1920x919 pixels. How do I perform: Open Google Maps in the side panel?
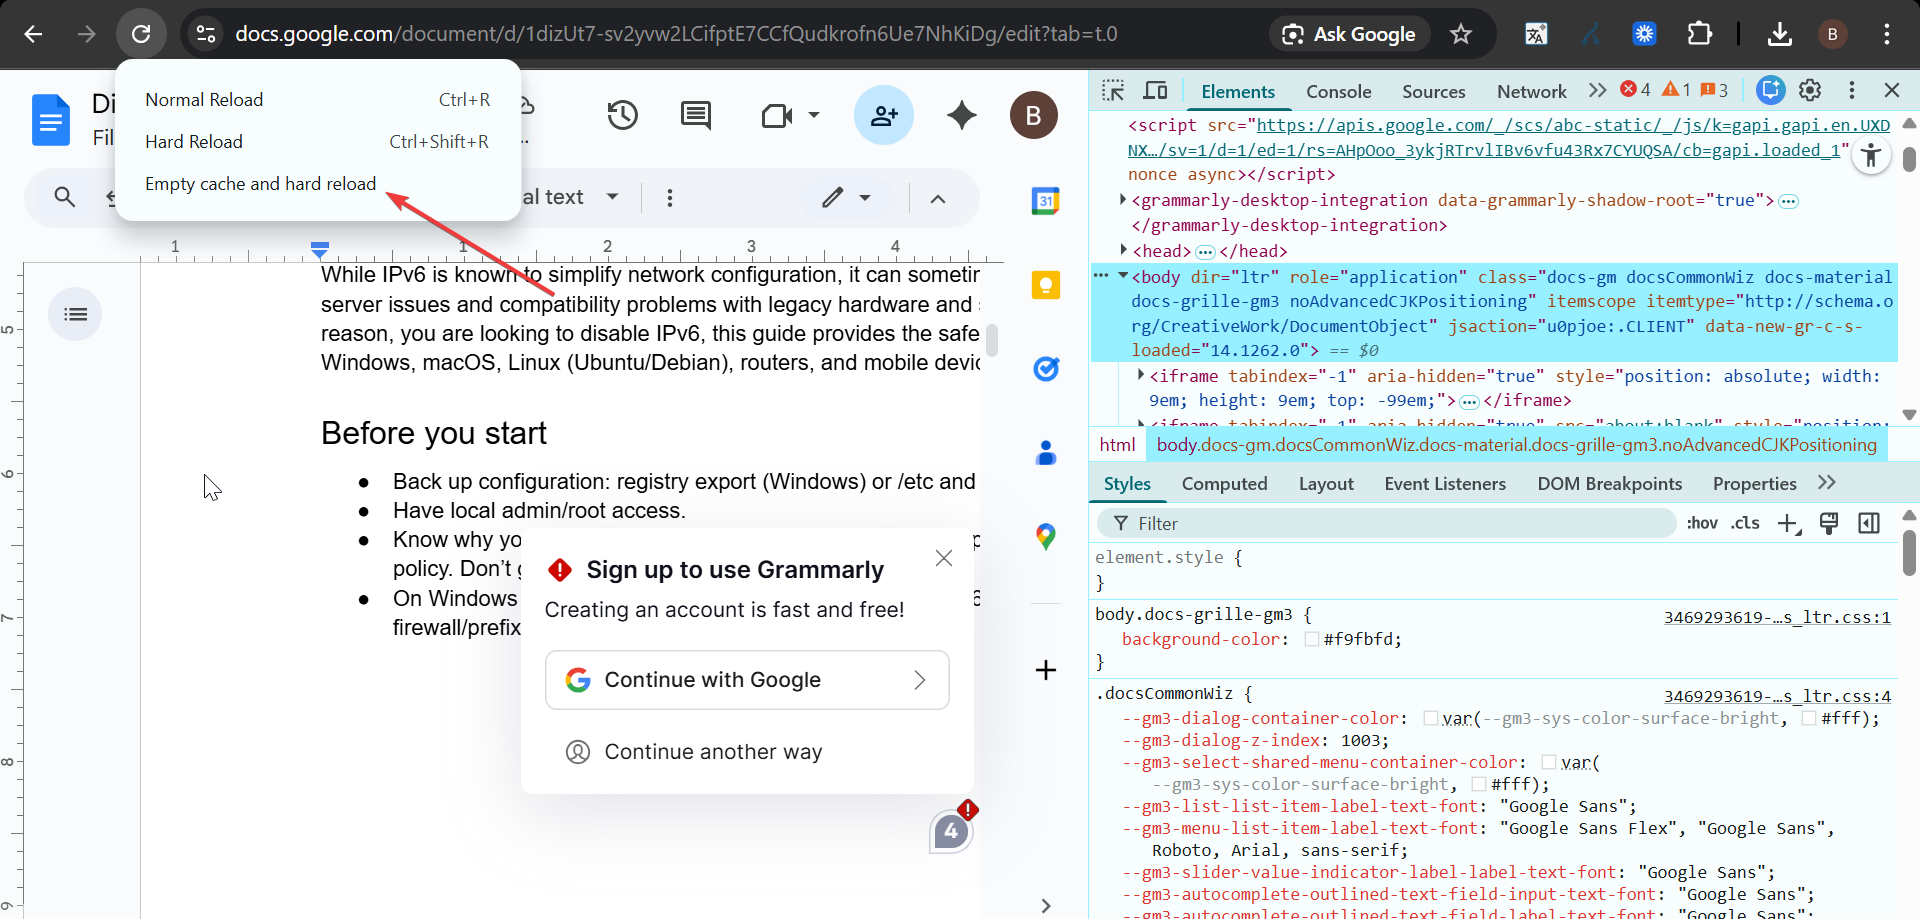[x=1046, y=537]
